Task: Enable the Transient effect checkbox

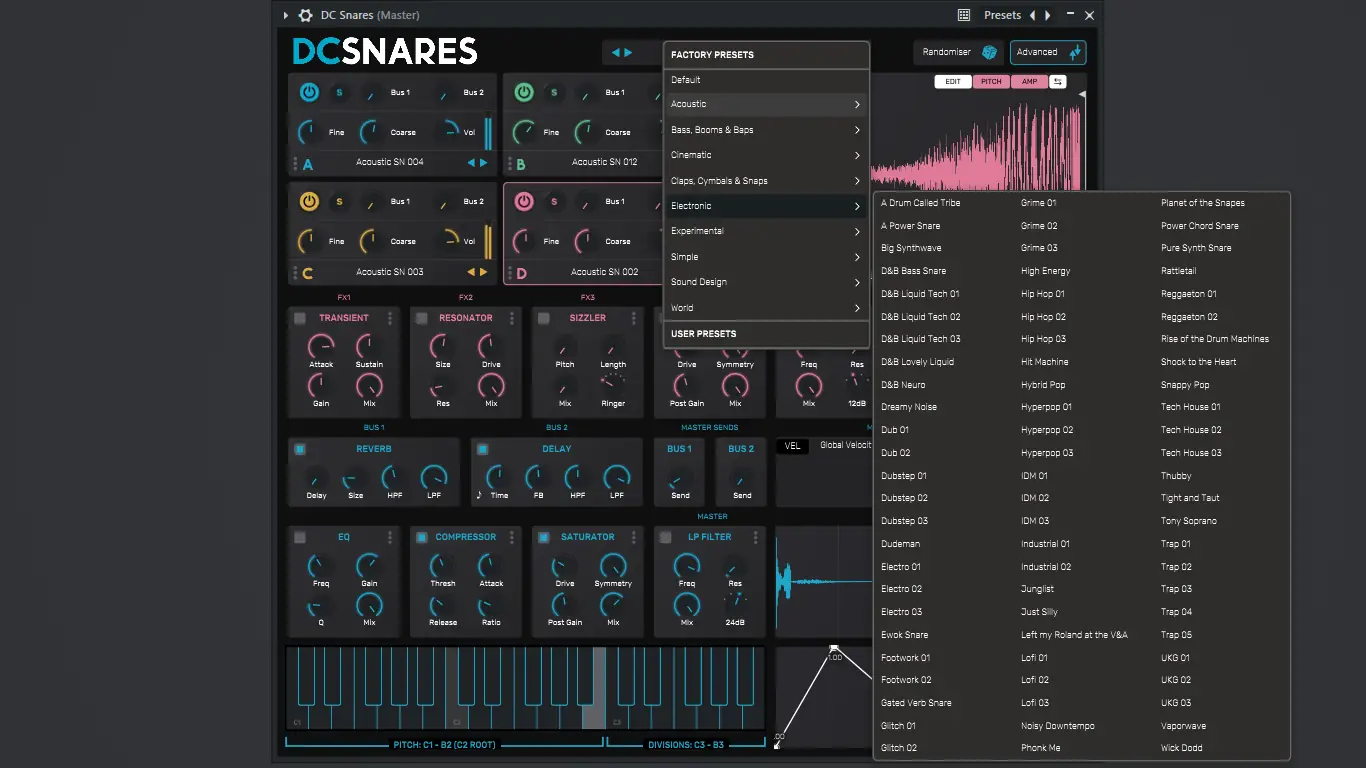Action: point(300,318)
